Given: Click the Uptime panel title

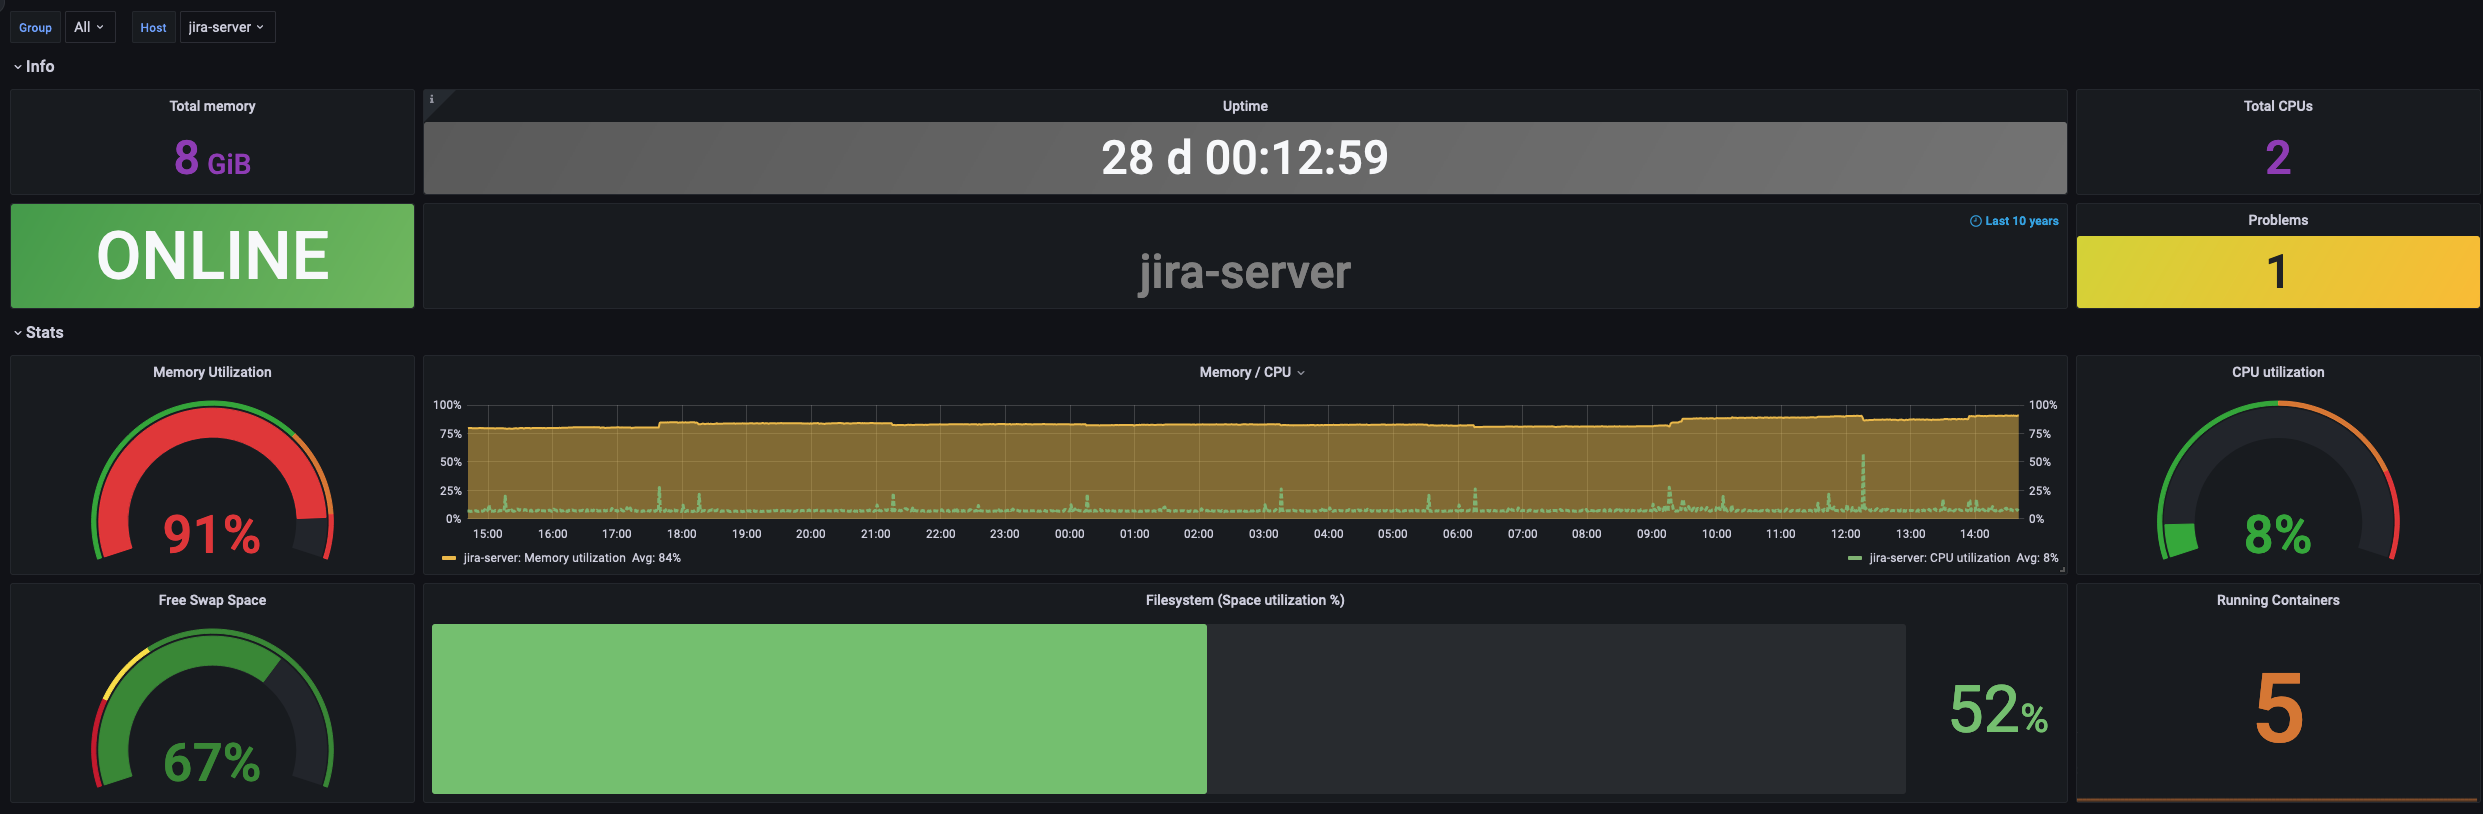Looking at the screenshot, I should click(x=1245, y=106).
